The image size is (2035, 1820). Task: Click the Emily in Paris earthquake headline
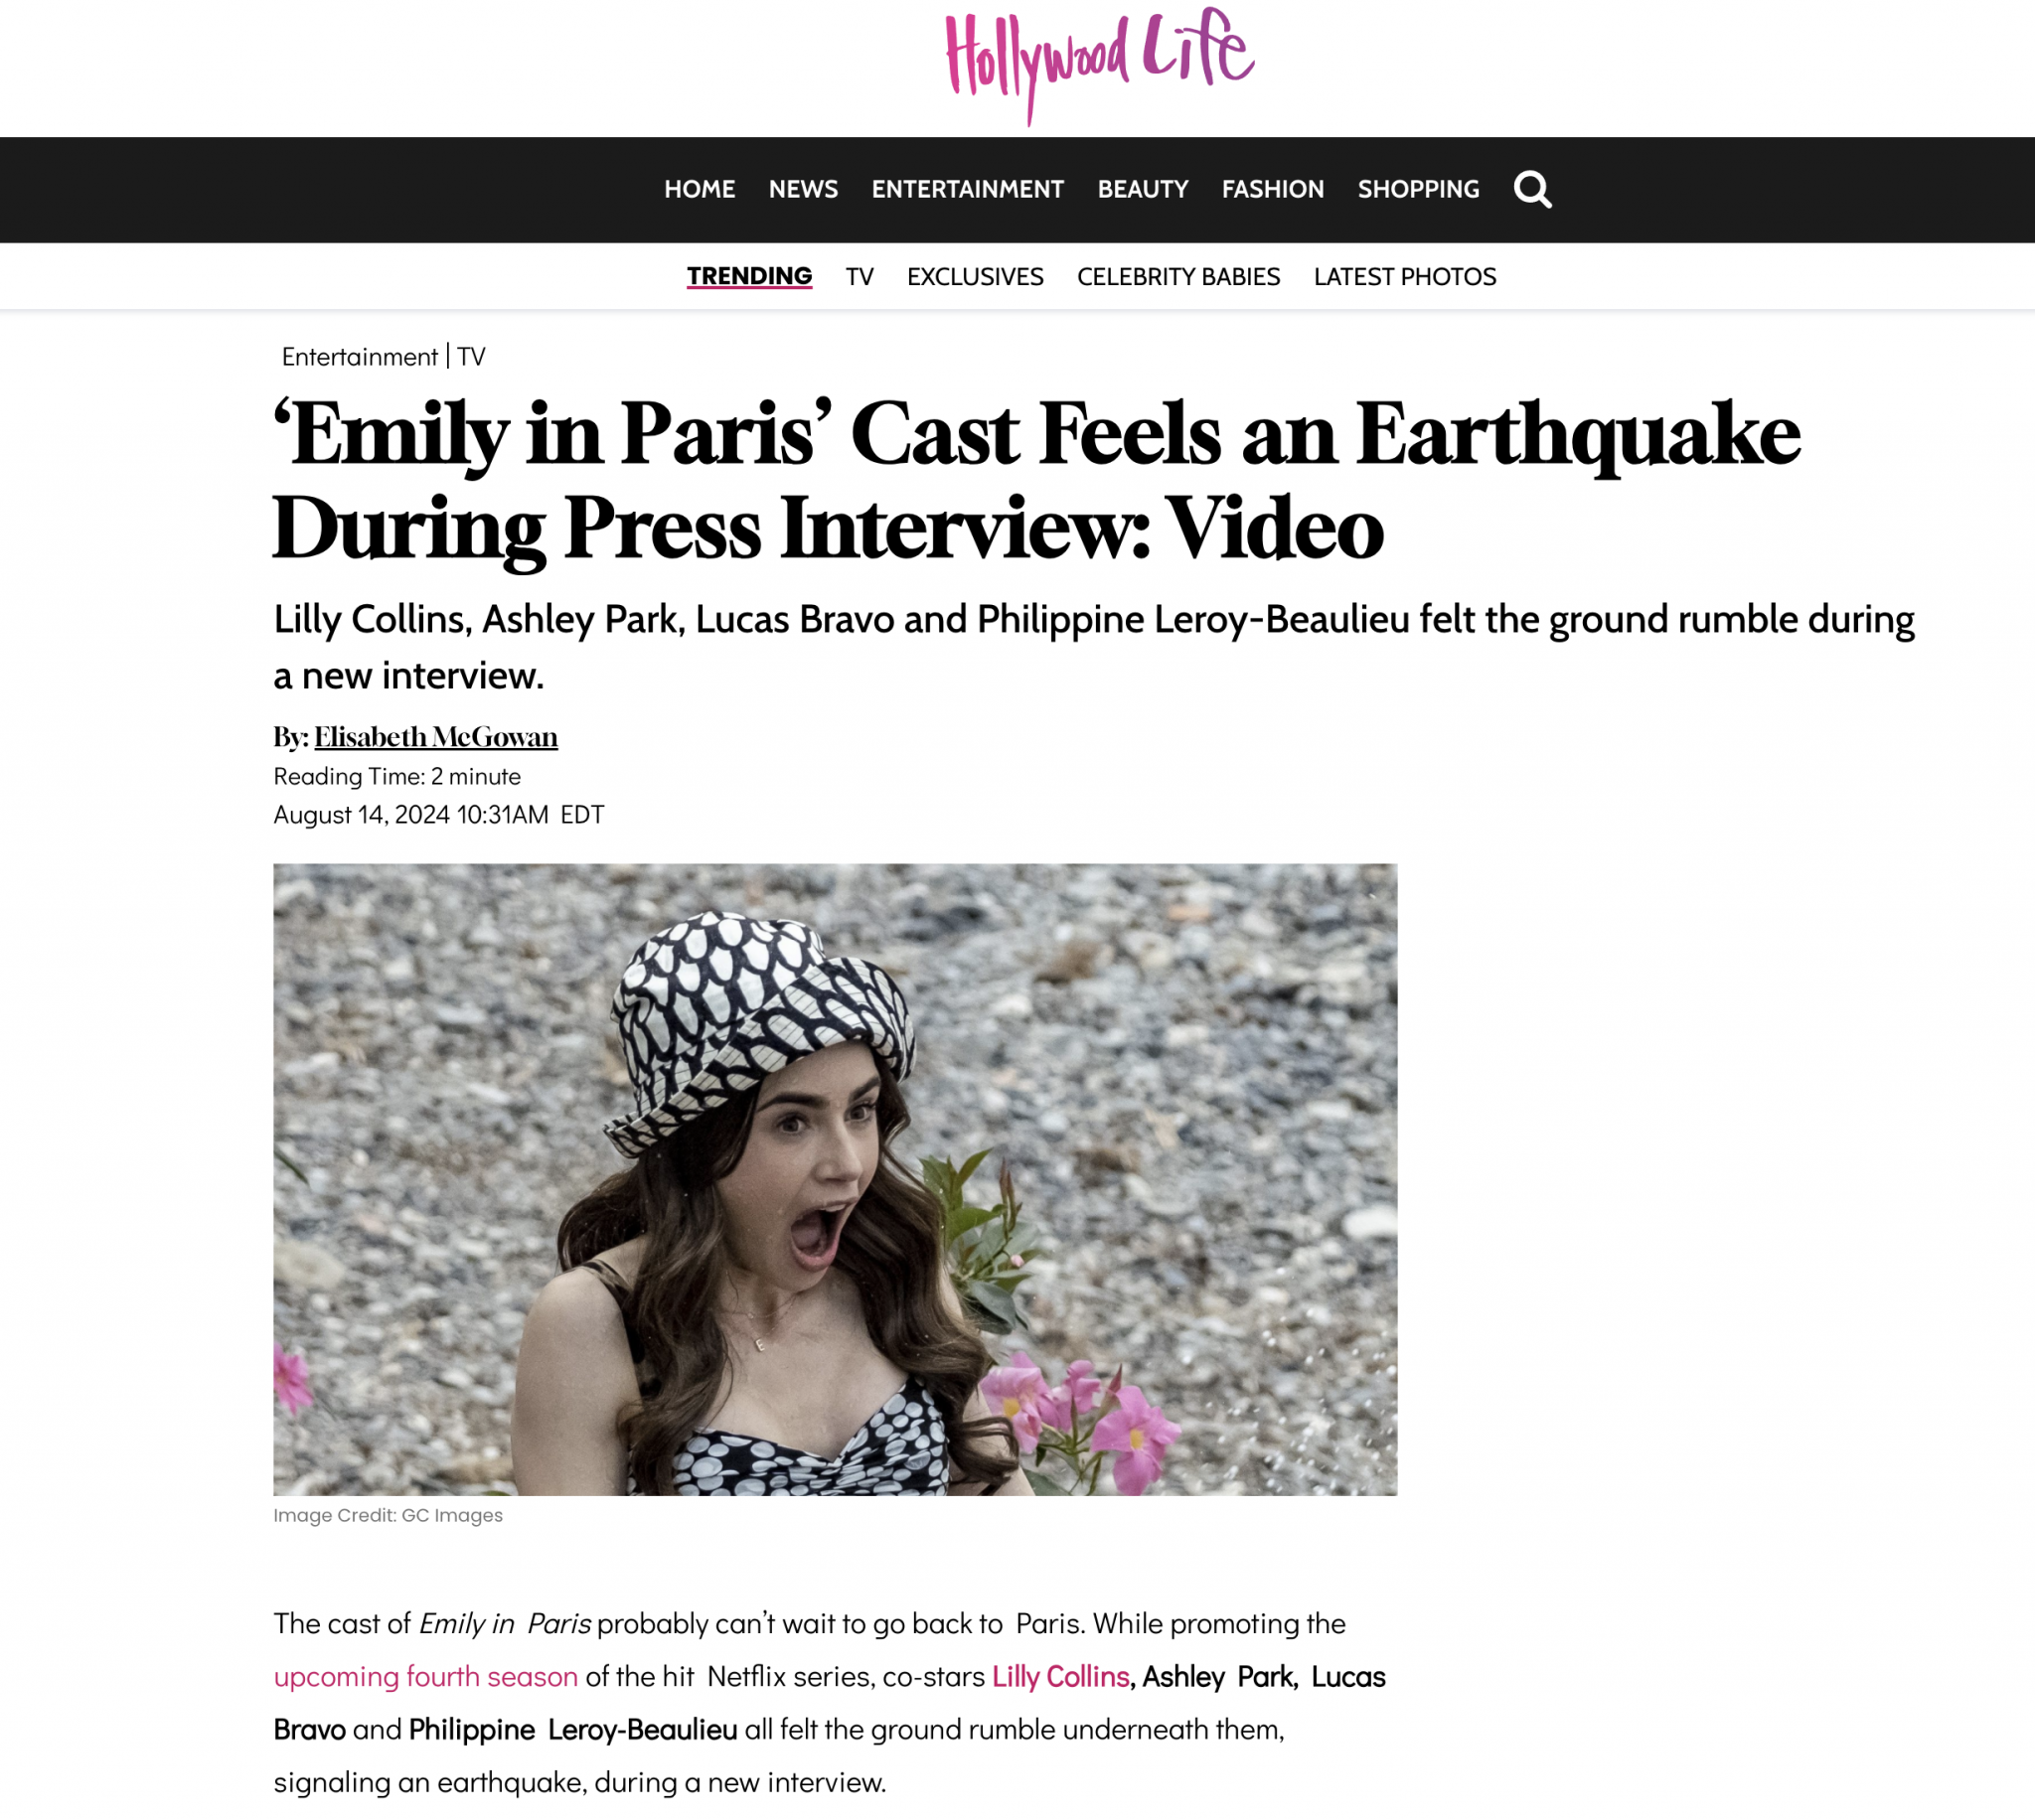coord(1035,481)
